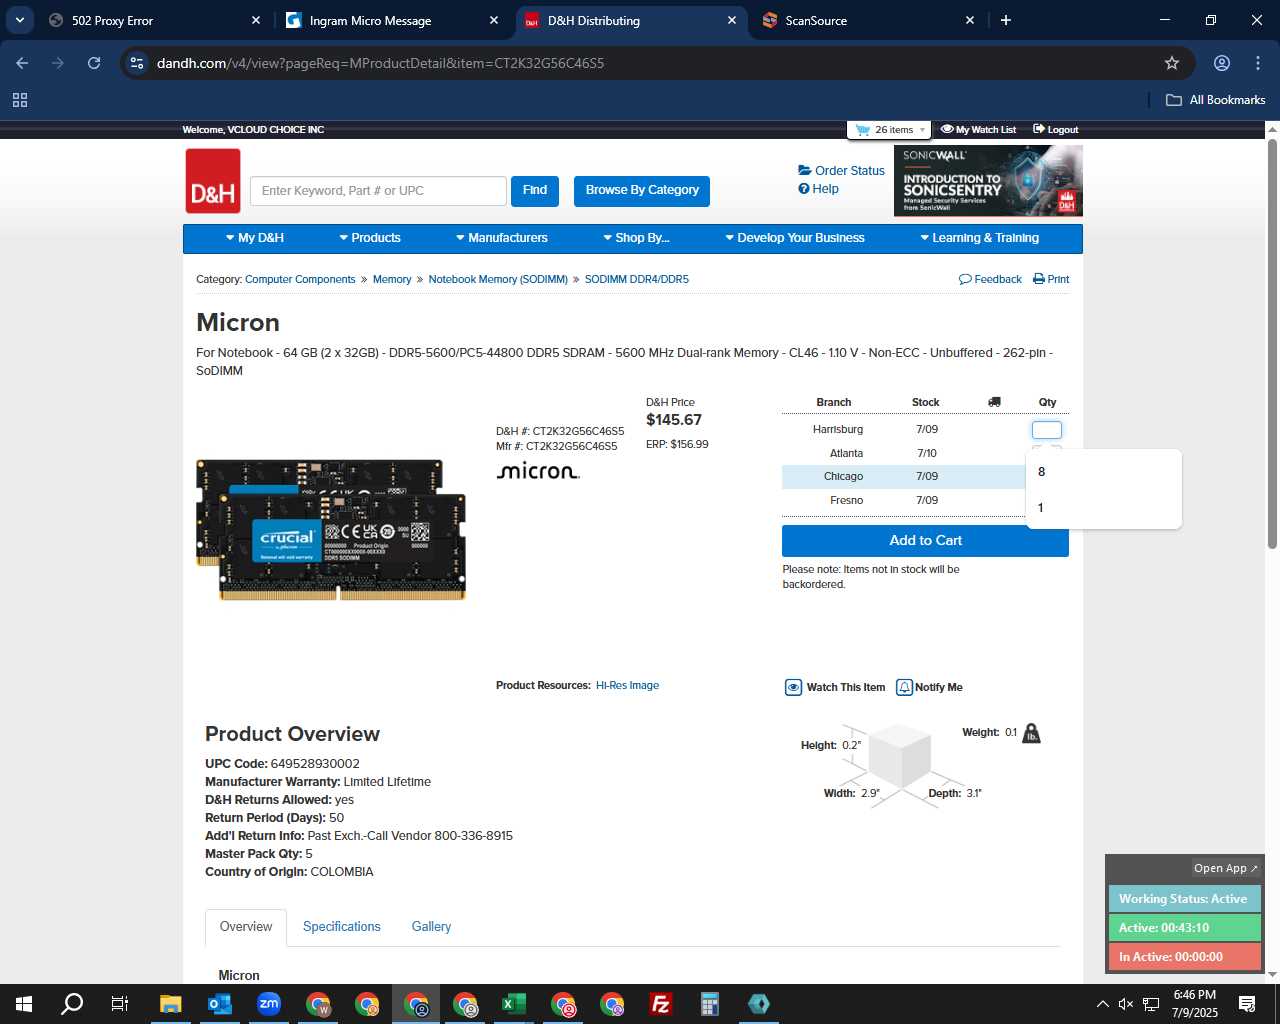
Task: Click the Find button
Action: click(535, 191)
